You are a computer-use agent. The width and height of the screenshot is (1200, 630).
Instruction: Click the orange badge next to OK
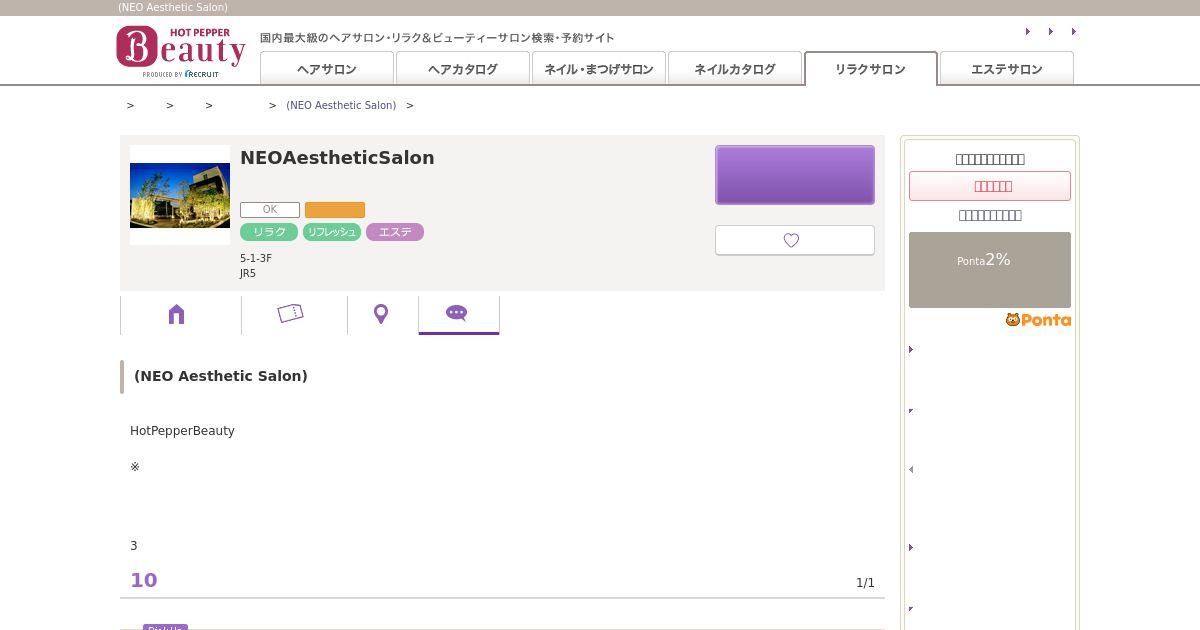click(x=335, y=210)
